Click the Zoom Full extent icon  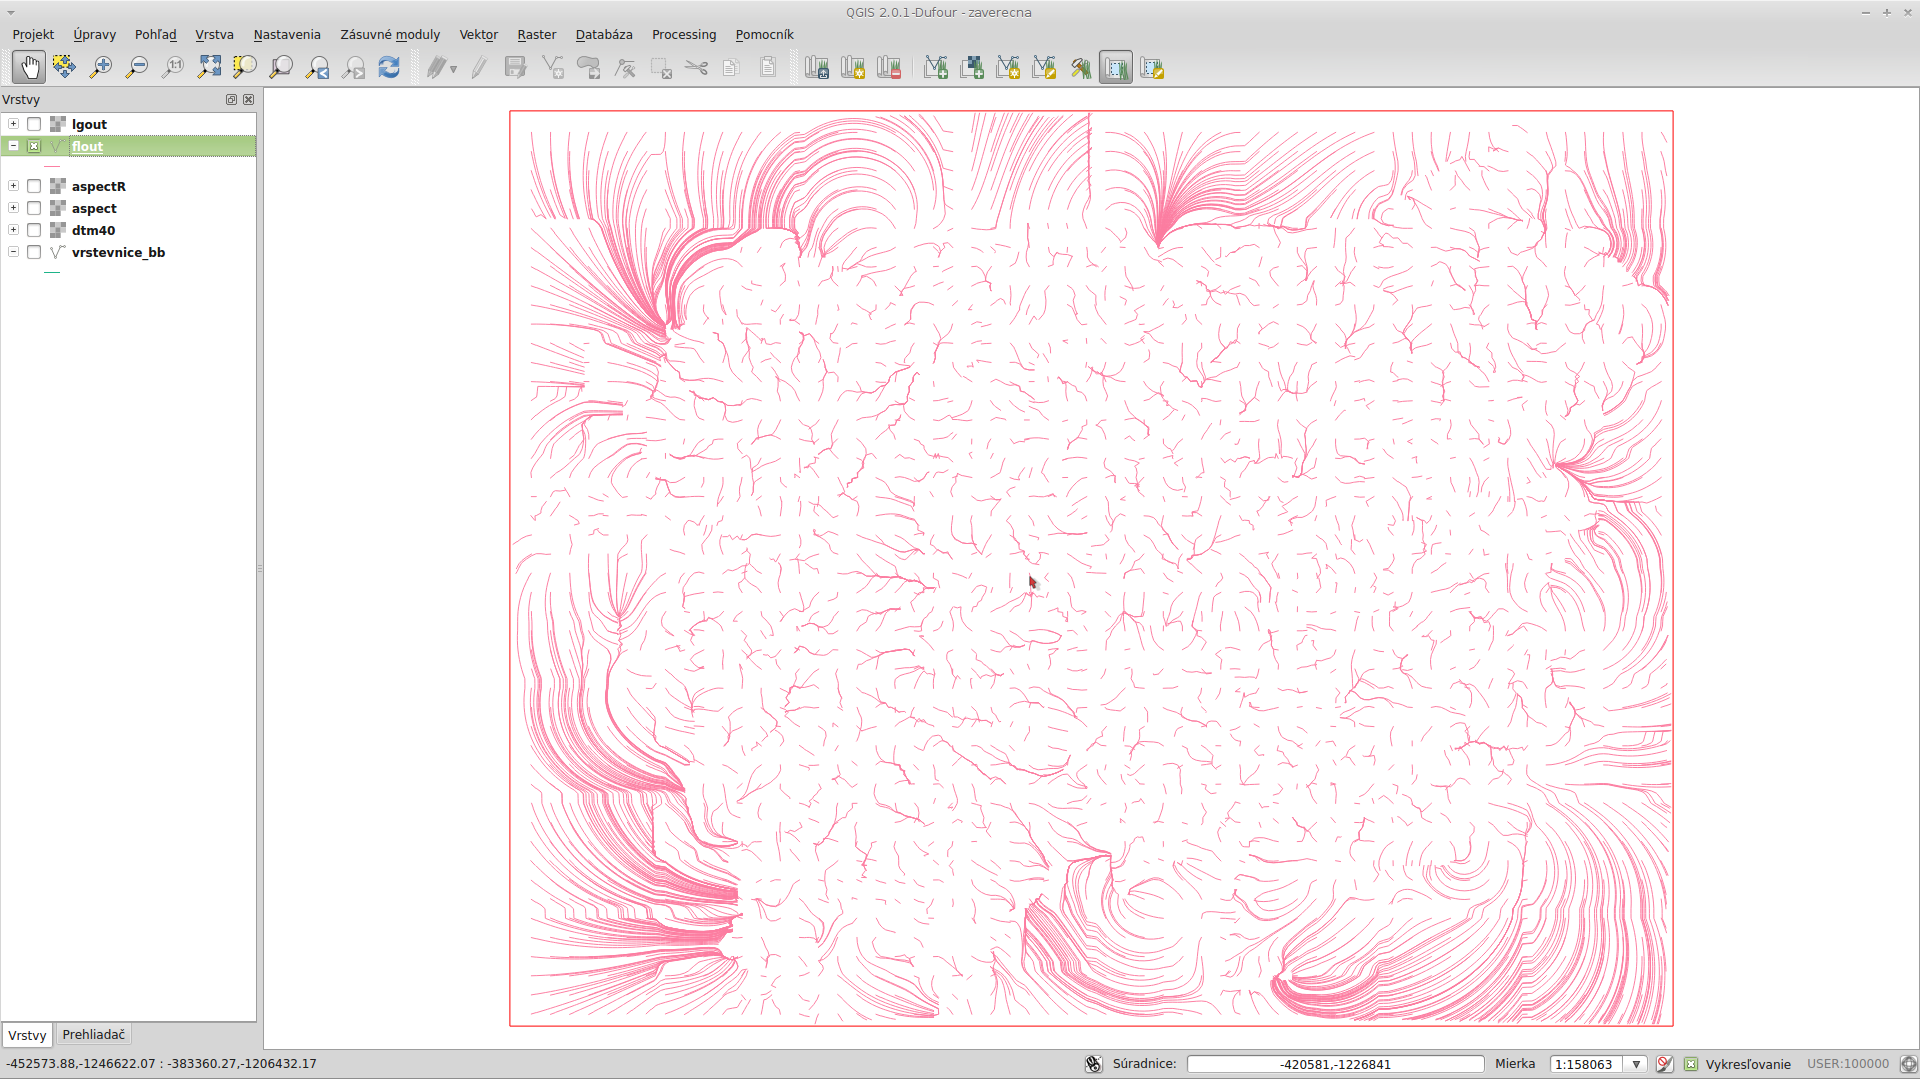[209, 68]
